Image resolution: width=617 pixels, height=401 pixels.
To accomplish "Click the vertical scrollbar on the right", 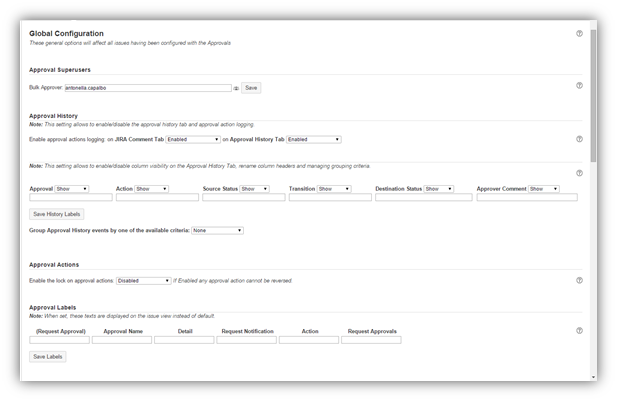I will coord(593,200).
